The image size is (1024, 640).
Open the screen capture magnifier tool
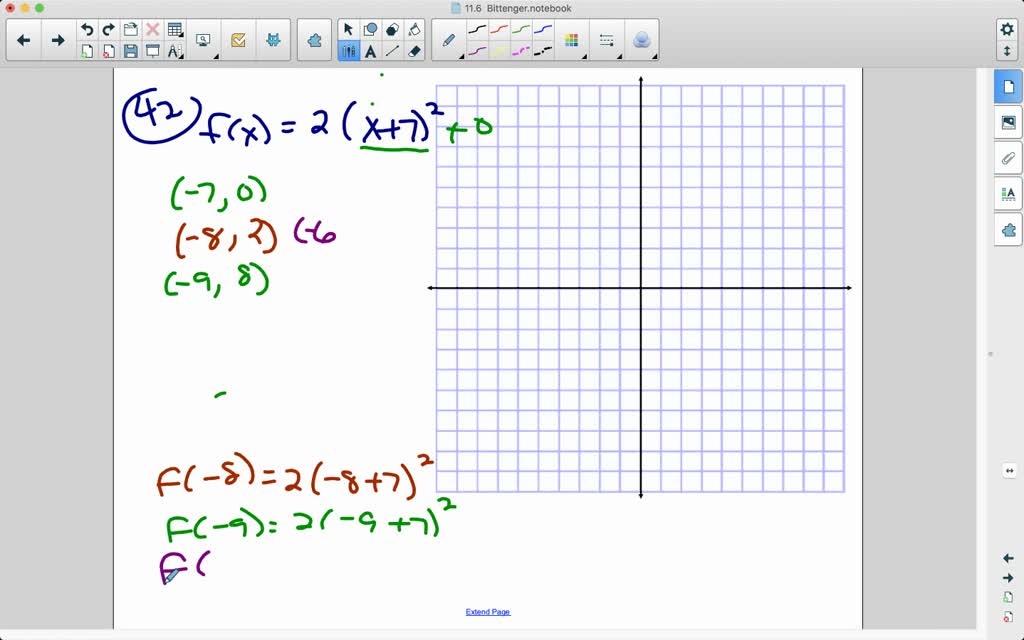pyautogui.click(x=203, y=38)
